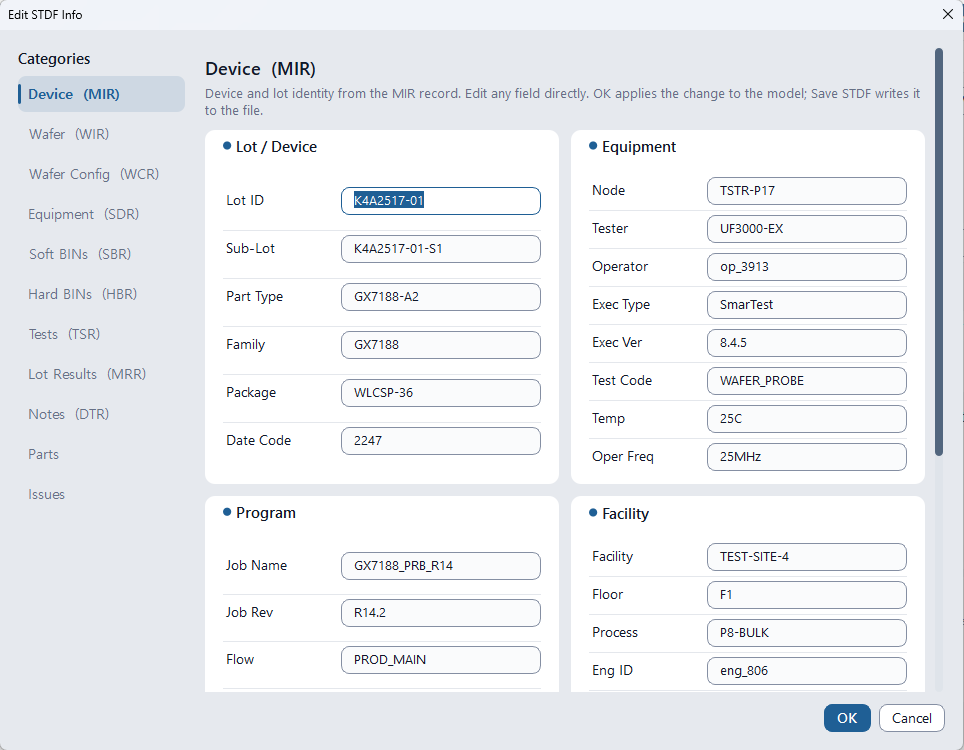964x750 pixels.
Task: Open Hard BINs (HBR) category
Action: tap(101, 294)
